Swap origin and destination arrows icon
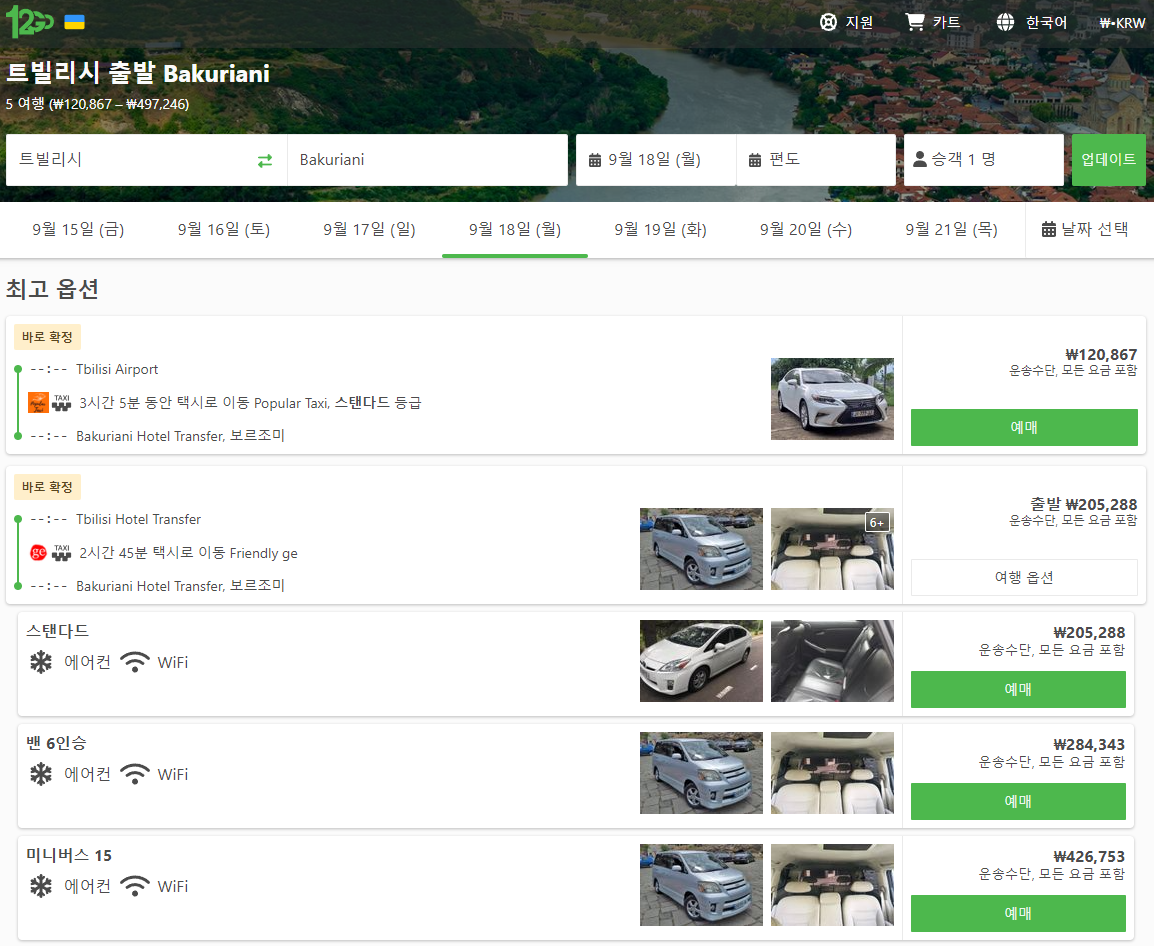 (265, 160)
